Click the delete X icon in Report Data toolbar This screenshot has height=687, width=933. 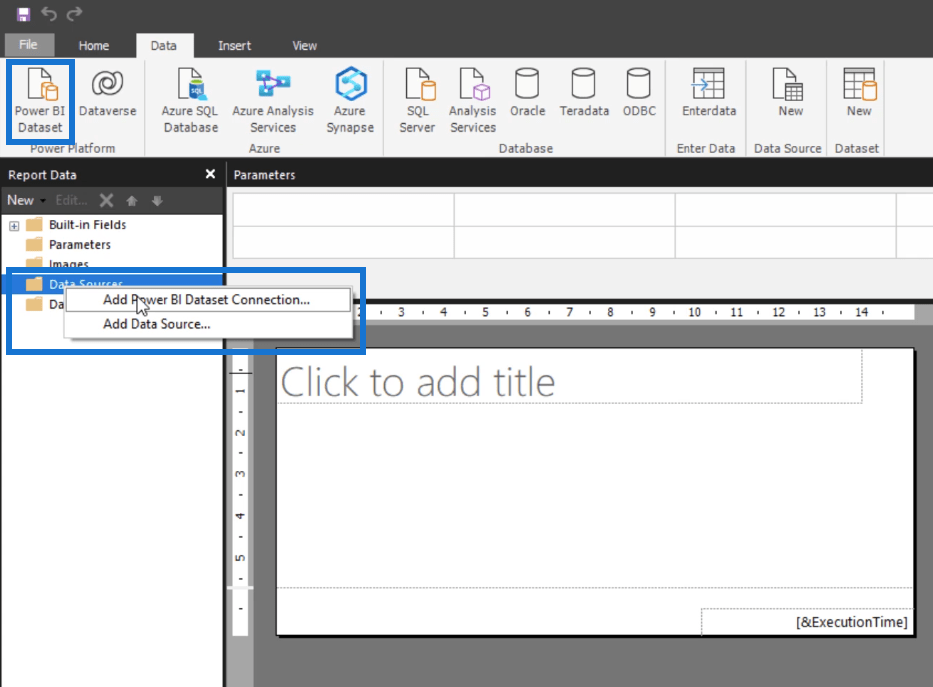point(107,200)
